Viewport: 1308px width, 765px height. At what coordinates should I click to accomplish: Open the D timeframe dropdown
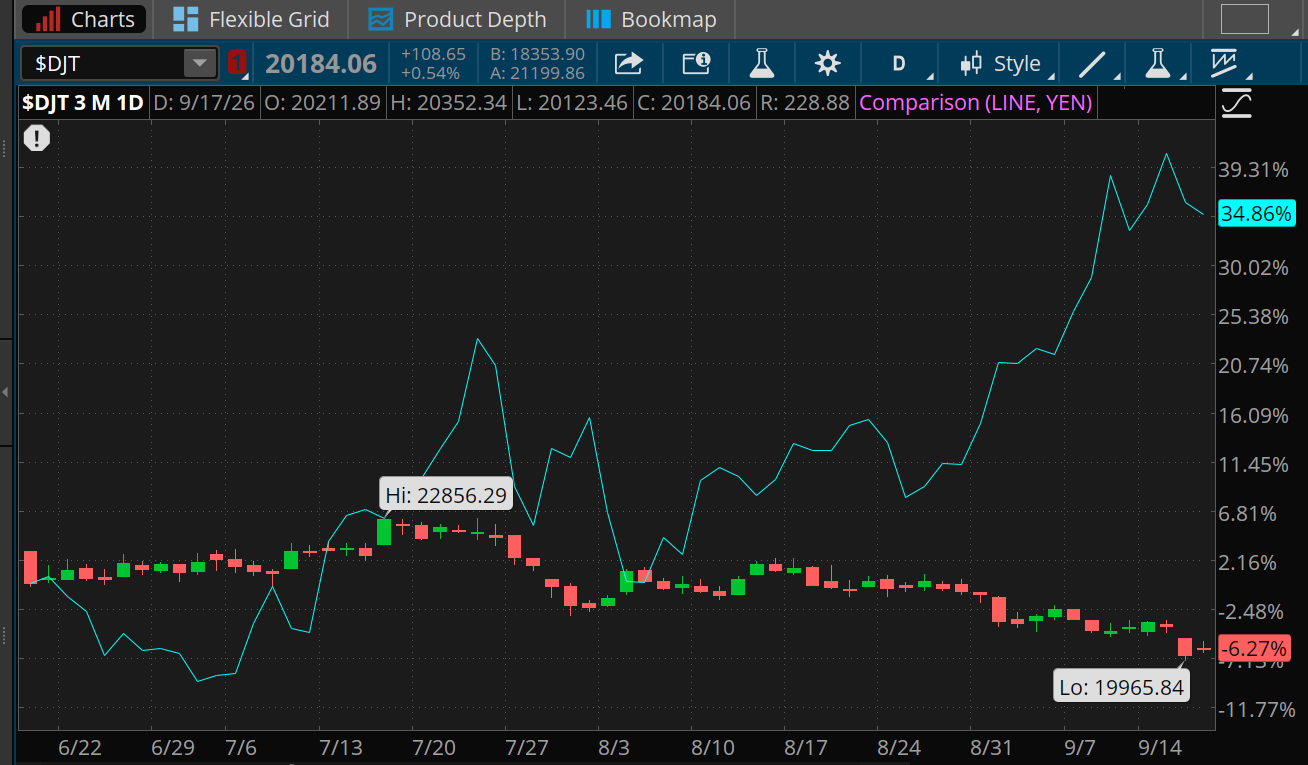click(901, 64)
